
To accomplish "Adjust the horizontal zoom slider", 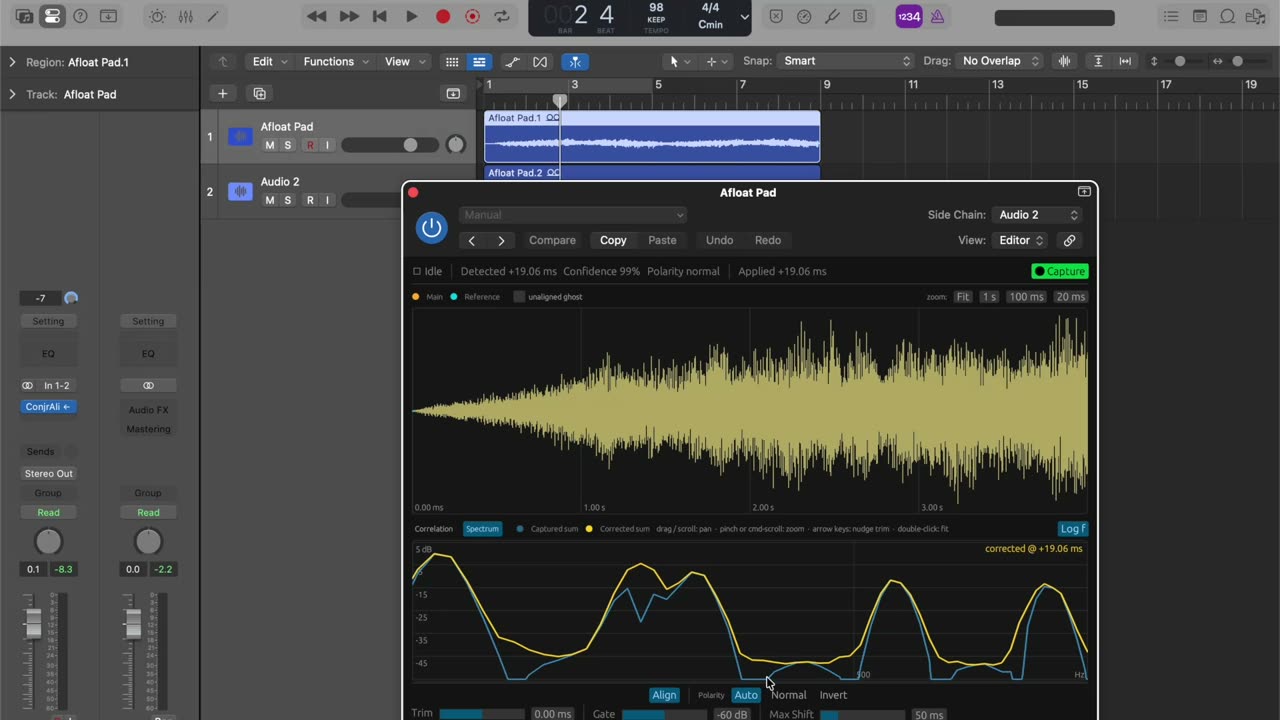I will click(x=1237, y=61).
